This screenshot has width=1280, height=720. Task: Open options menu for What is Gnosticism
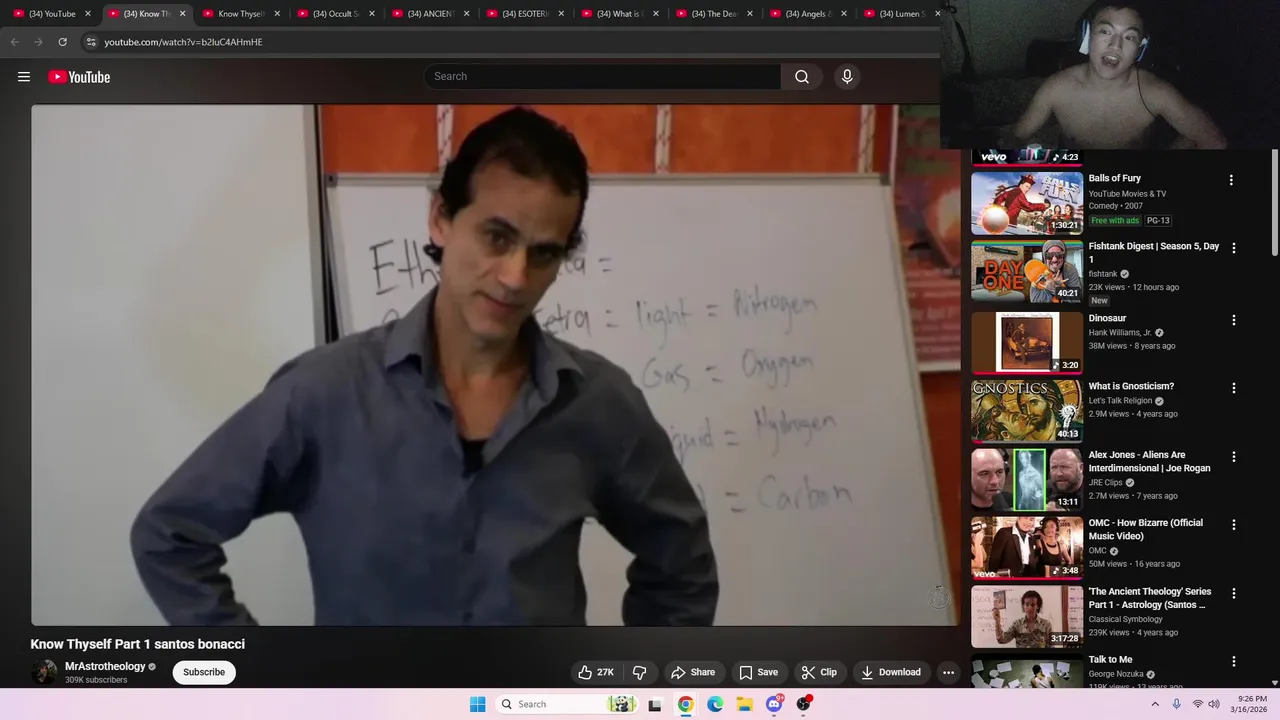1233,388
